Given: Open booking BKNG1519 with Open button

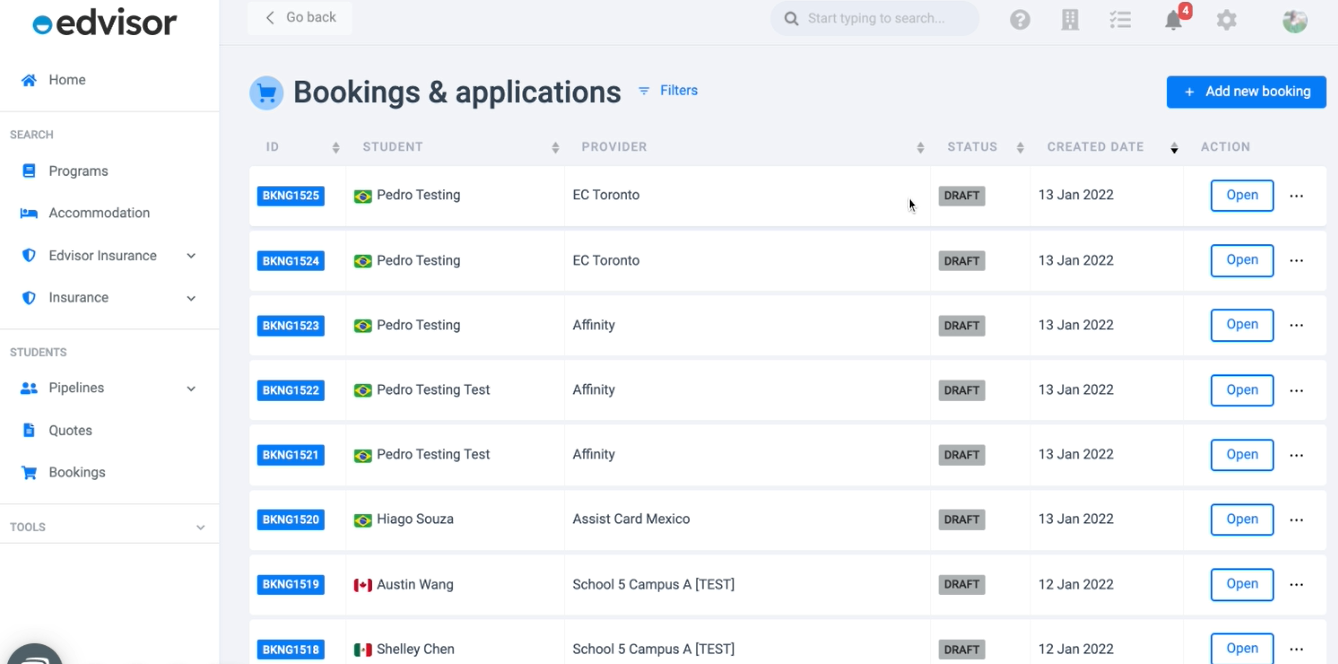Looking at the screenshot, I should point(1242,584).
